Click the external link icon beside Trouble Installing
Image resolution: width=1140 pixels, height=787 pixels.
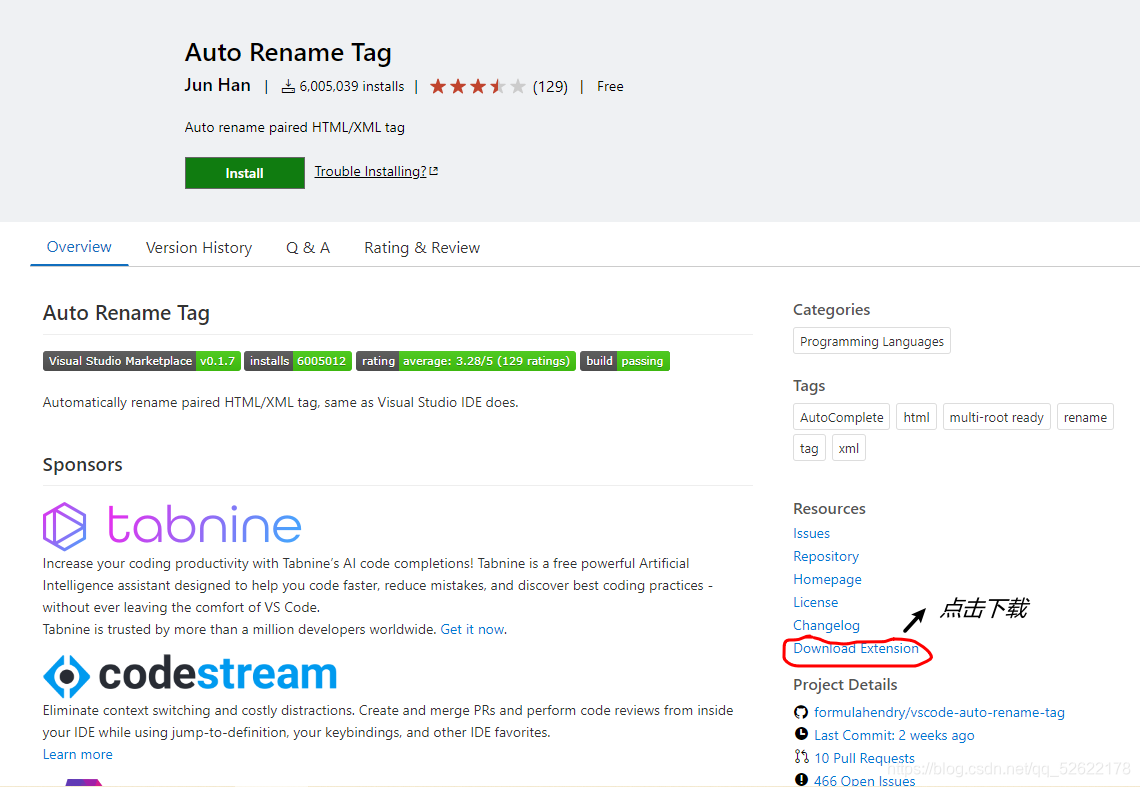coord(434,171)
